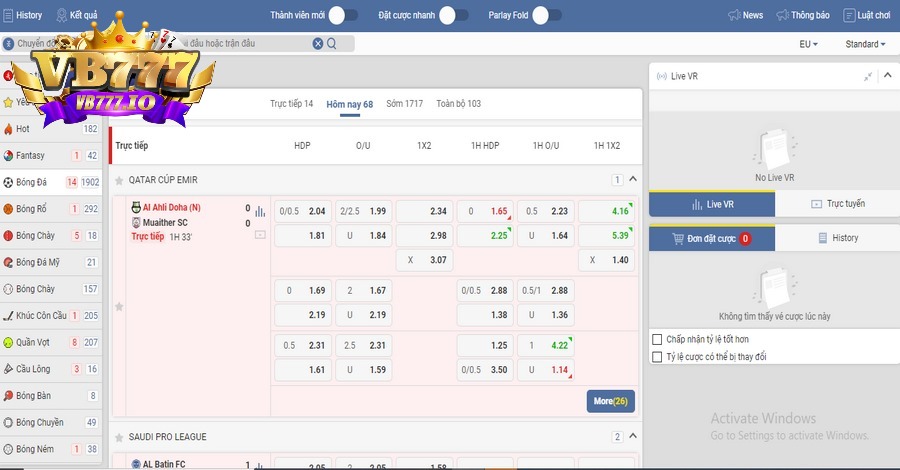The width and height of the screenshot is (900, 470).
Task: Collapse the Qatar Cúp Emir league section
Action: point(633,179)
